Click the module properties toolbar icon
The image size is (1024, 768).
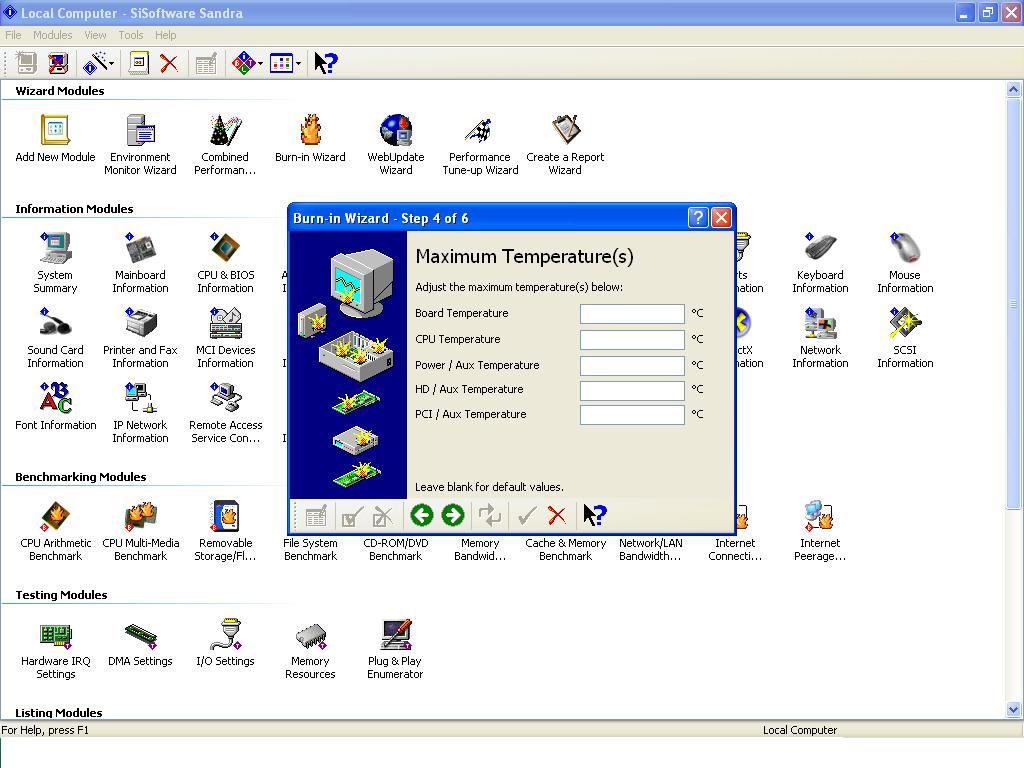[138, 63]
